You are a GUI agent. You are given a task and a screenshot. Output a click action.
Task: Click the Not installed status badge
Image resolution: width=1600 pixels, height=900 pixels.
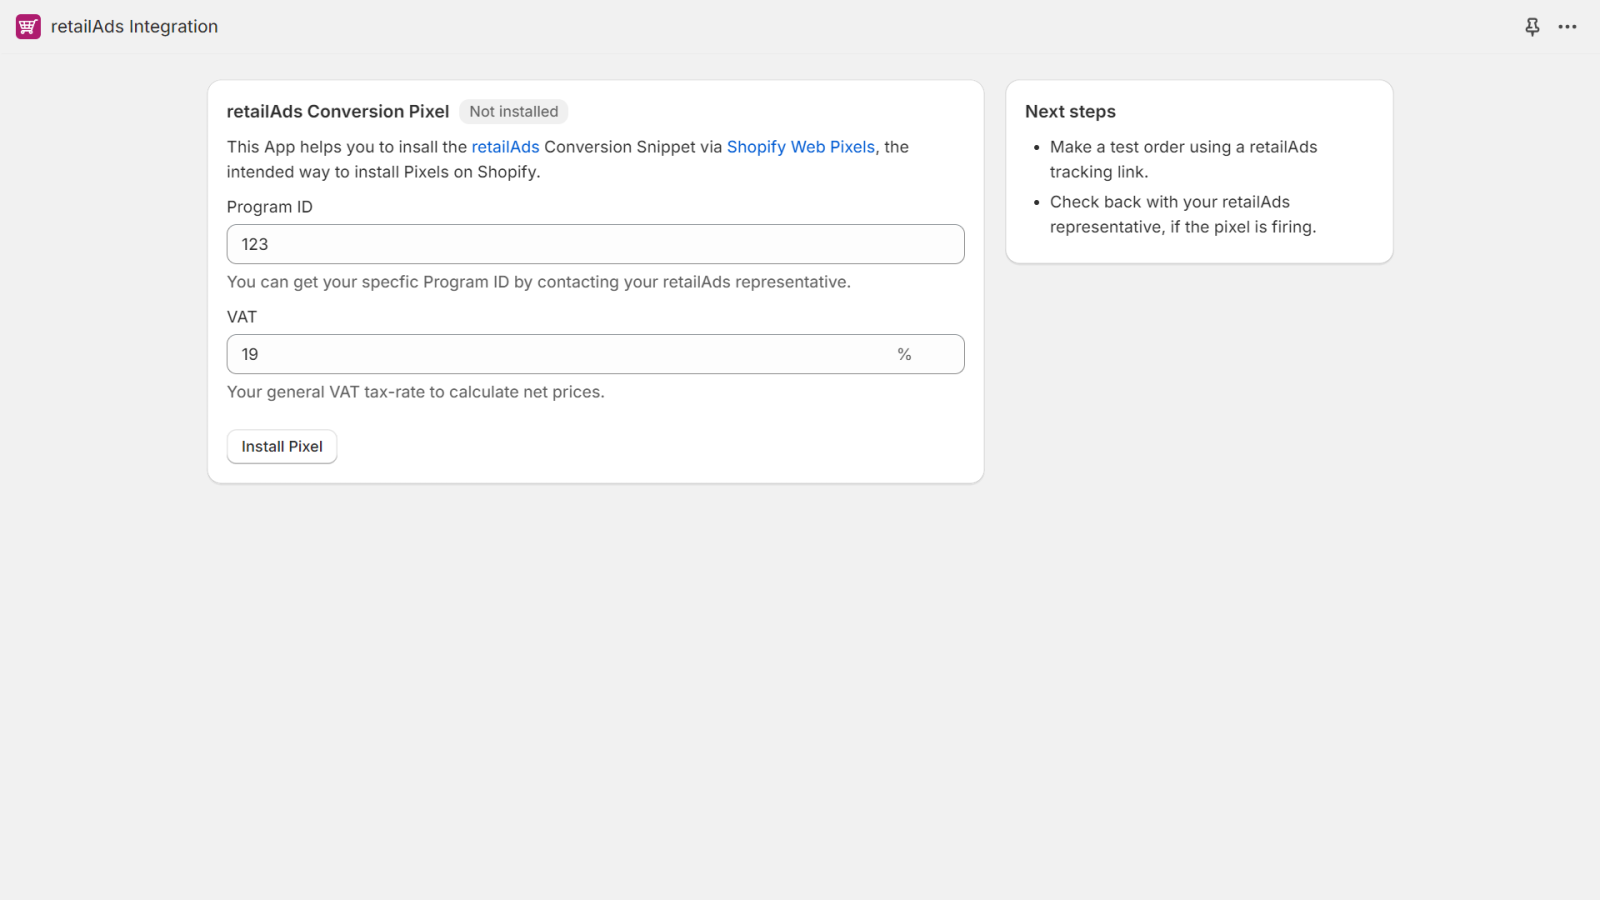(514, 112)
